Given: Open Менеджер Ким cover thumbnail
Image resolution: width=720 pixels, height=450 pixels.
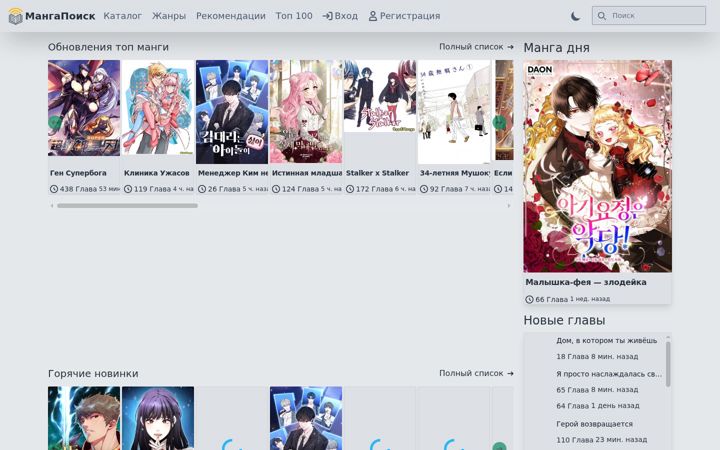Looking at the screenshot, I should click(232, 112).
